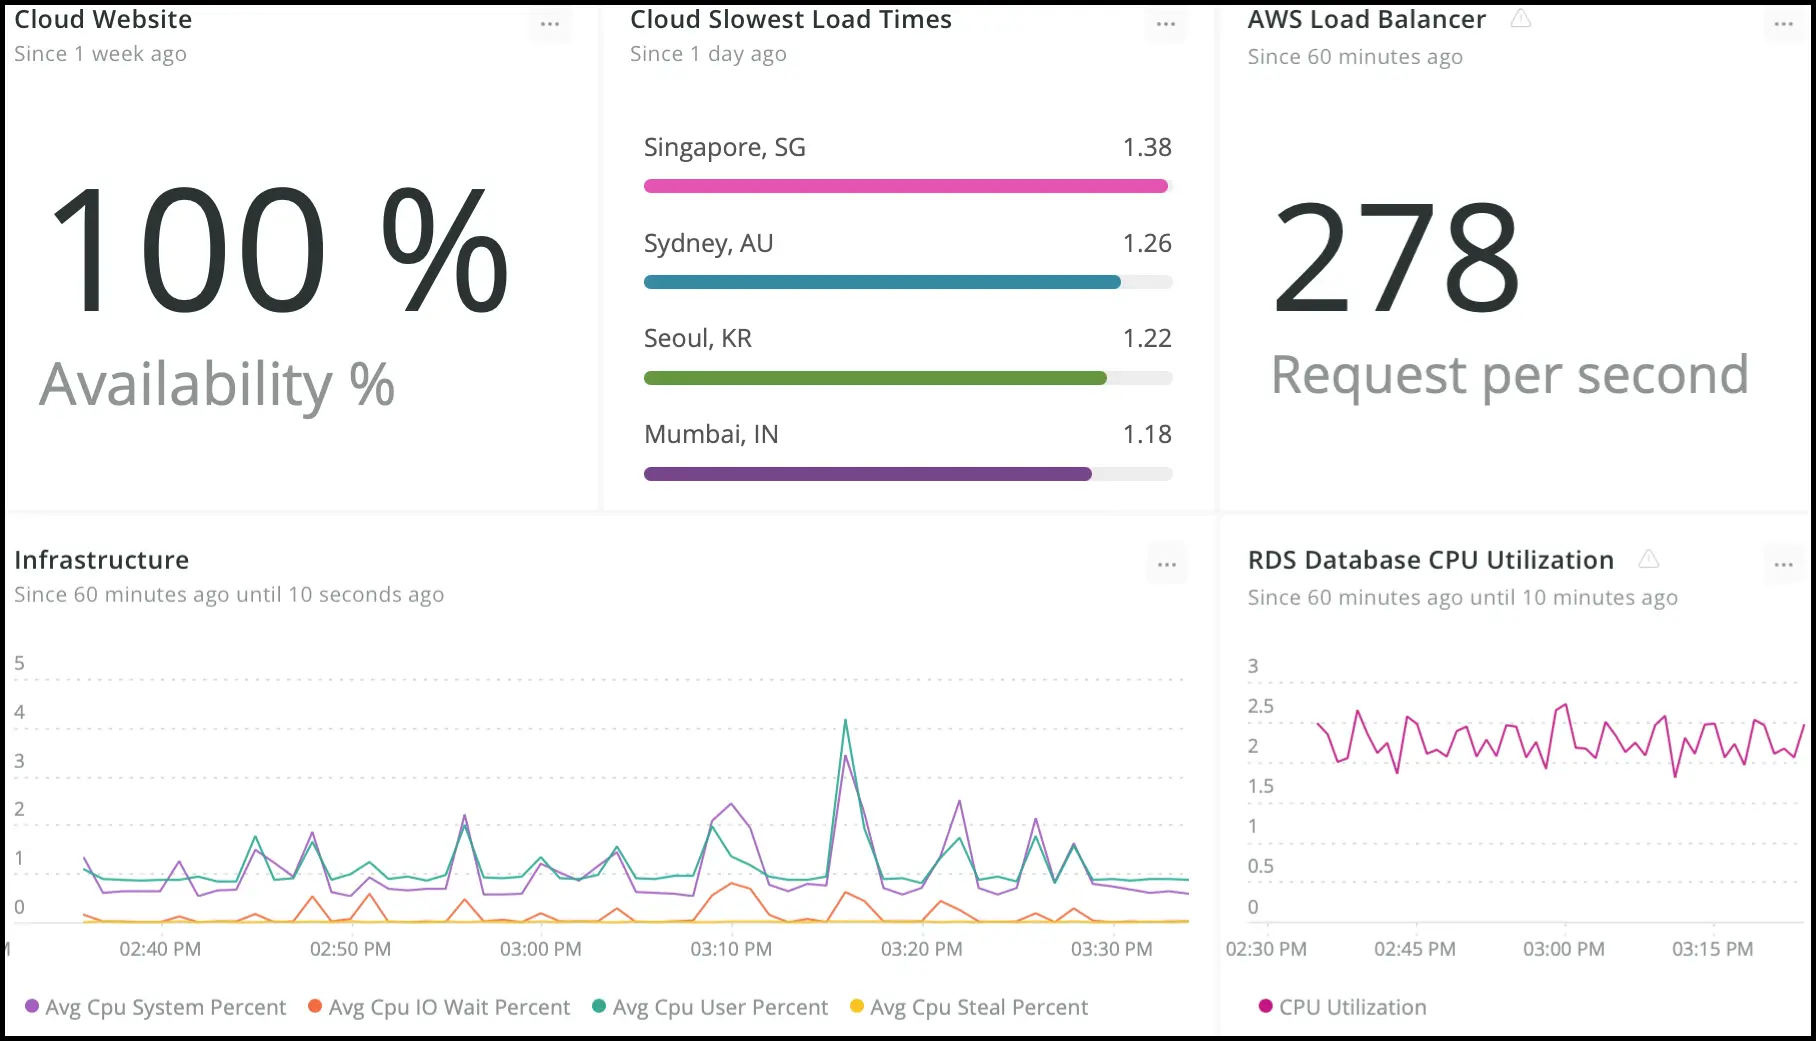Open the Cloud Slowest Load Times options menu
The width and height of the screenshot is (1816, 1041).
(x=1166, y=25)
